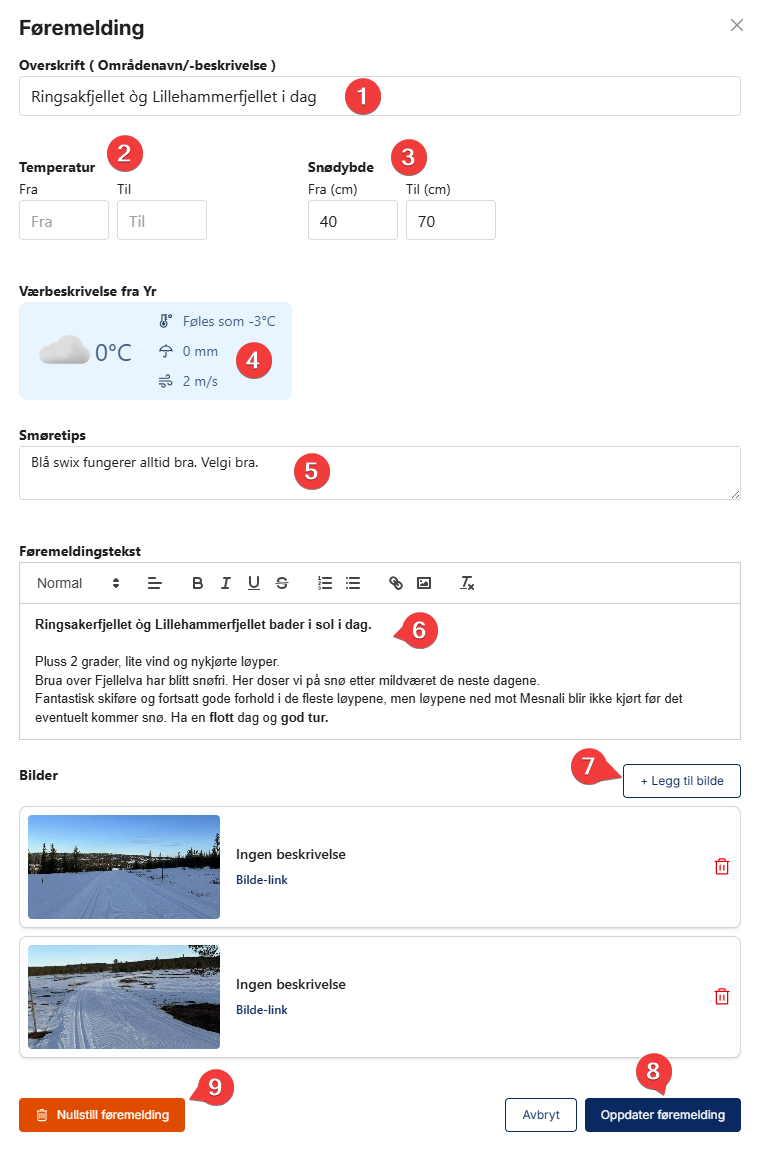The image size is (763, 1149).
Task: Reset the report with Nullstill føremelding
Action: point(102,1115)
